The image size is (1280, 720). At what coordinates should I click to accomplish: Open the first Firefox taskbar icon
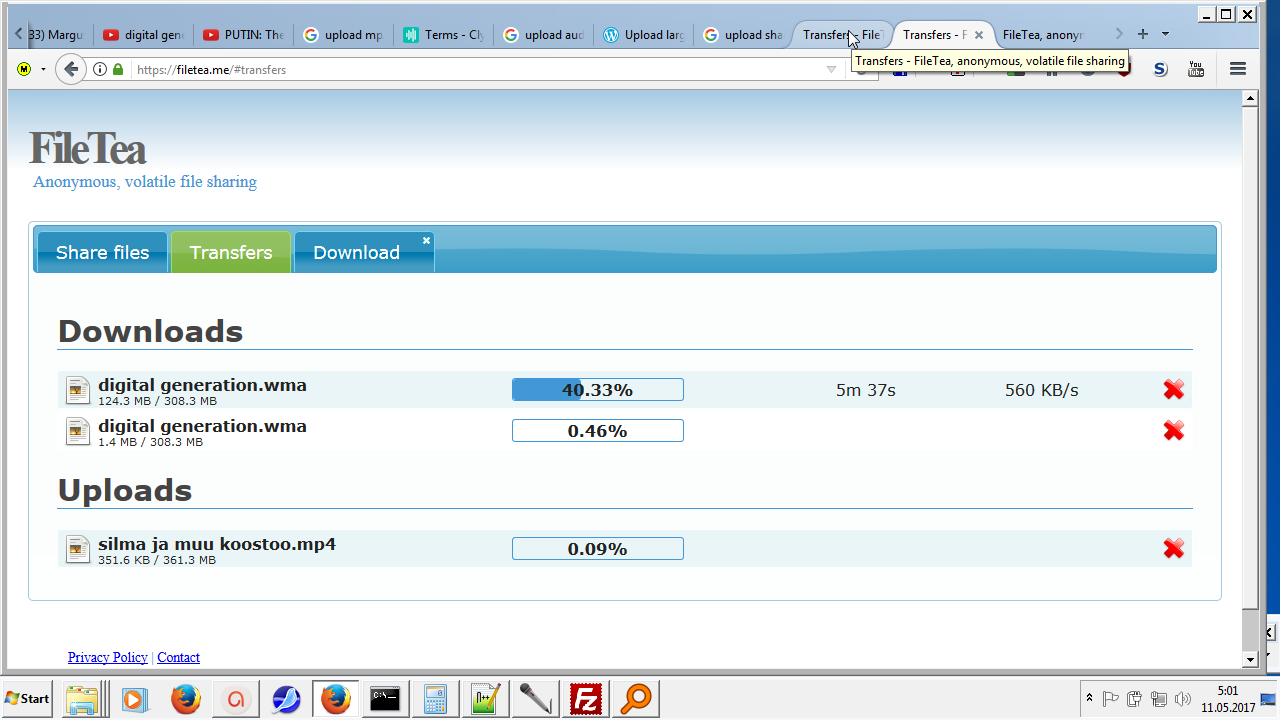(x=186, y=699)
